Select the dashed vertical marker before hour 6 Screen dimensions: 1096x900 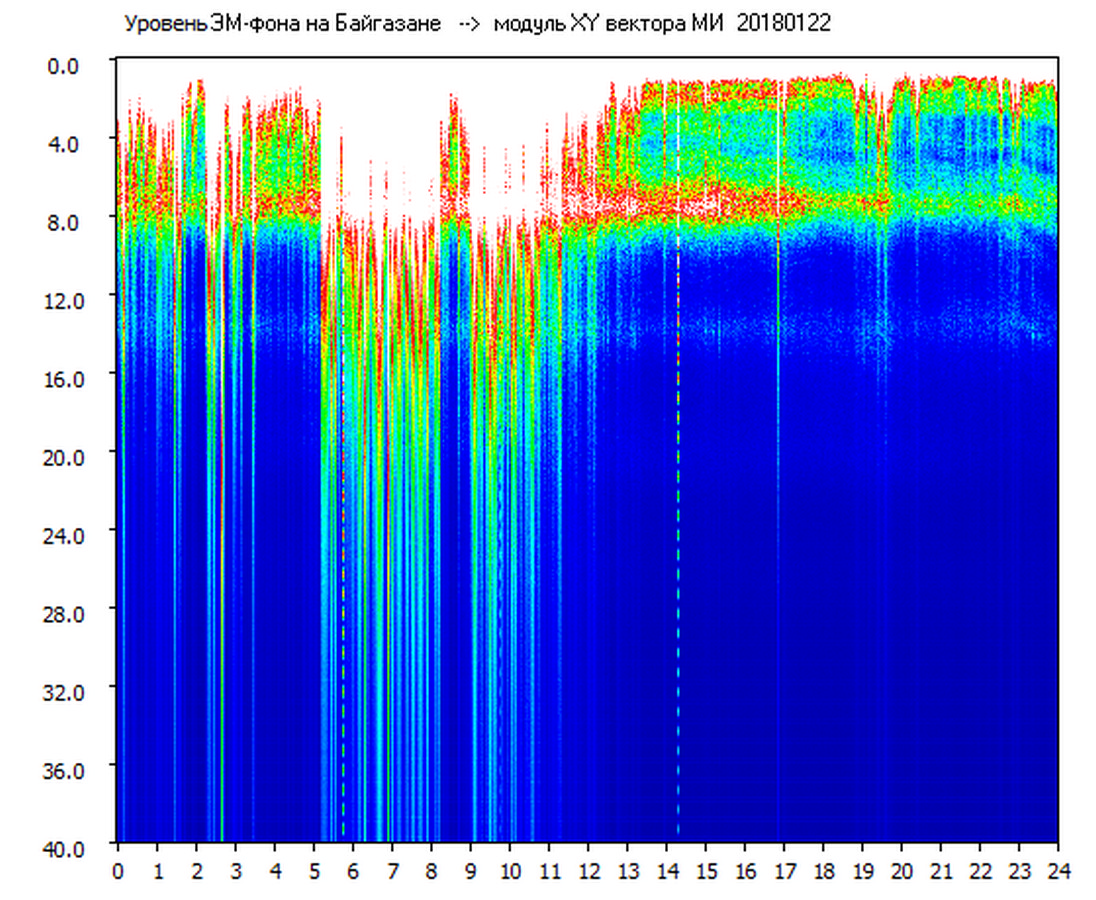pyautogui.click(x=343, y=600)
